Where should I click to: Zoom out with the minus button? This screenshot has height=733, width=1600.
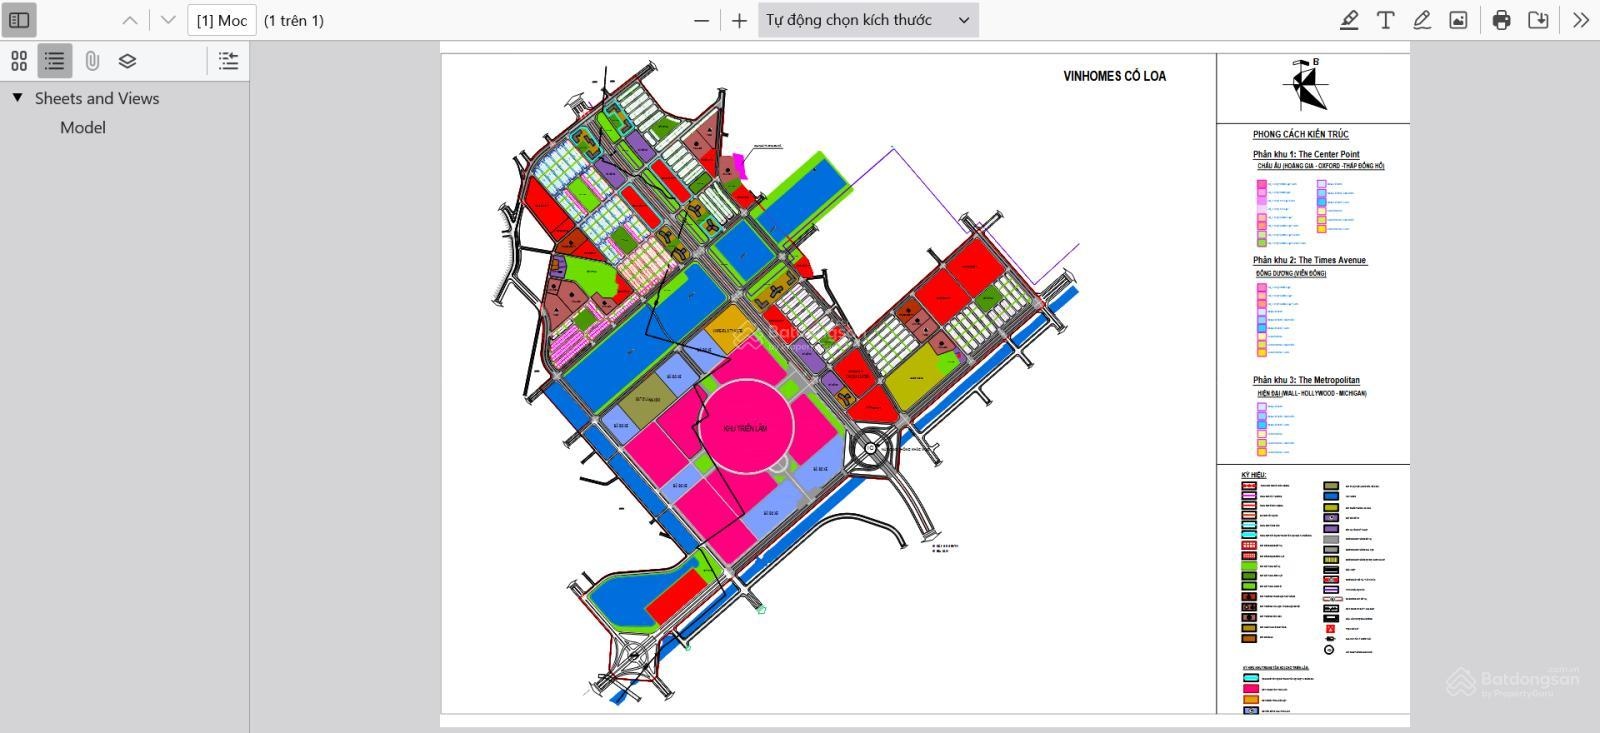tap(702, 20)
